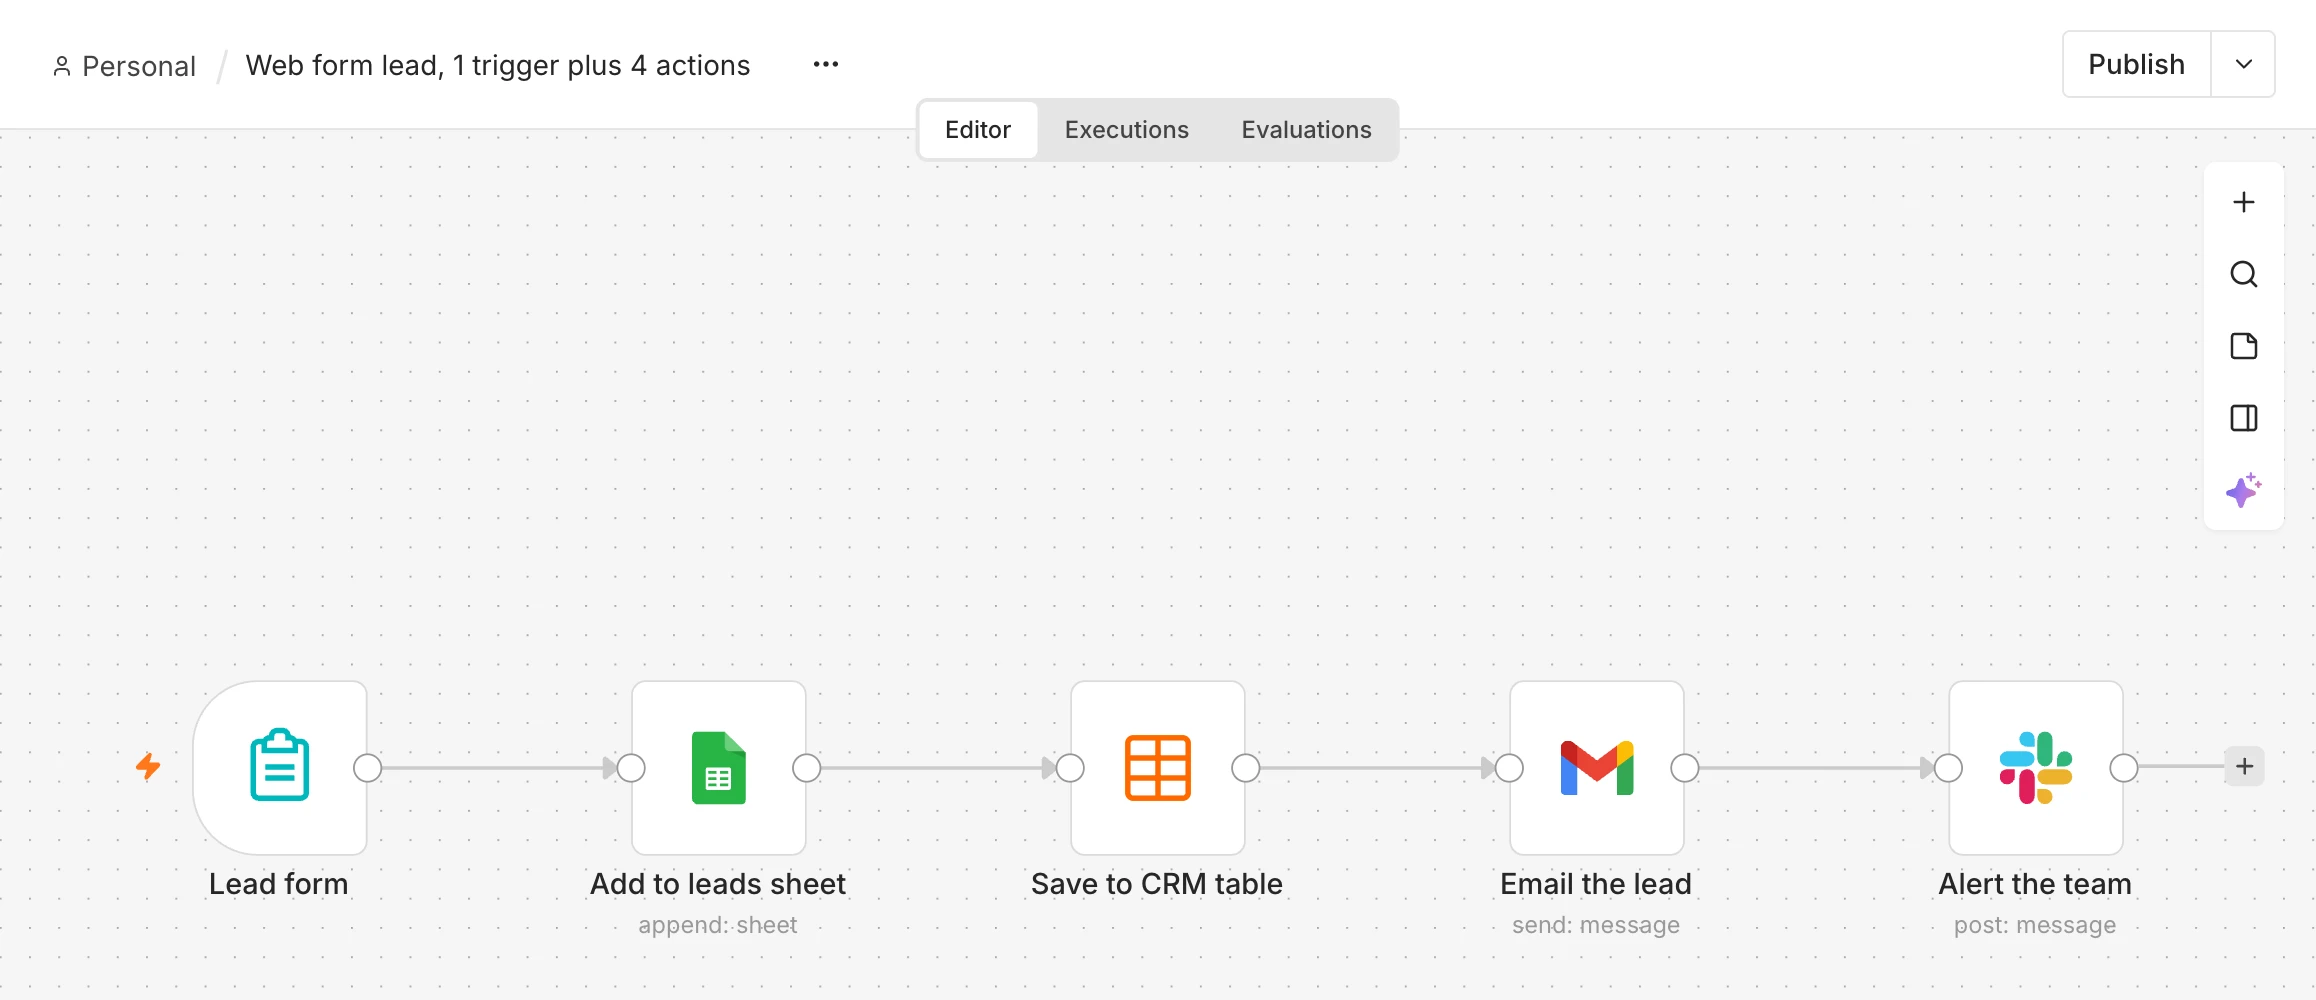Add a node using the plus toolbar icon
Screen dimensions: 2316x1000
click(x=2244, y=202)
